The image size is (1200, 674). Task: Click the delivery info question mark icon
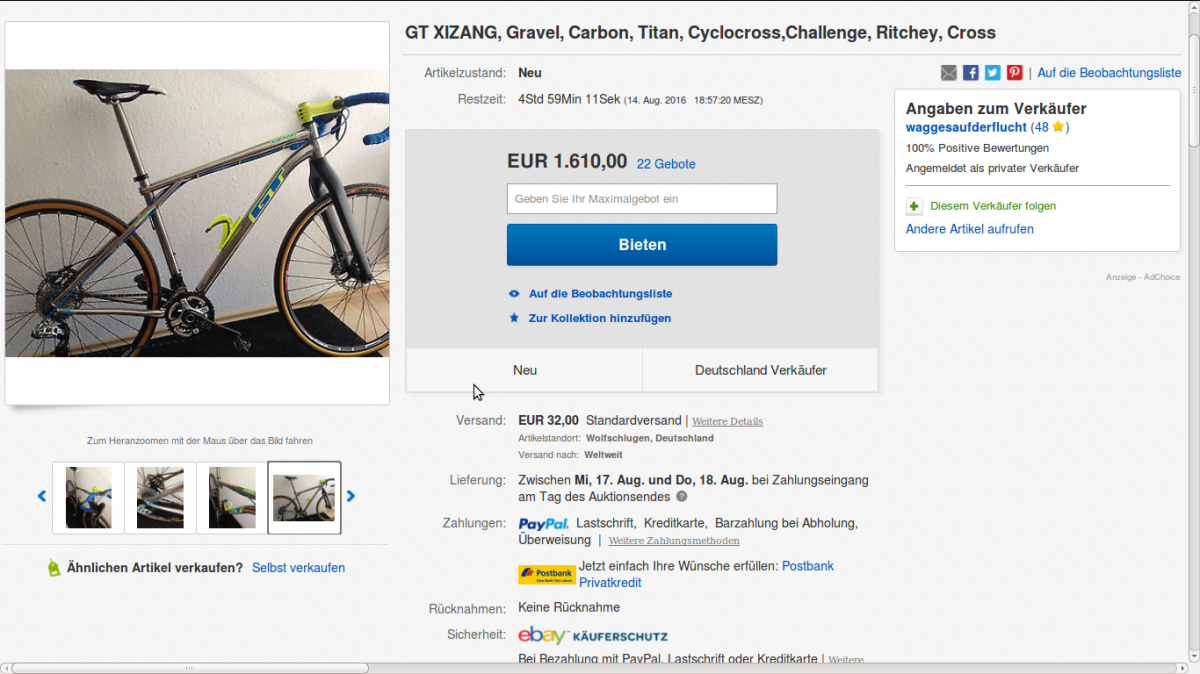[682, 496]
